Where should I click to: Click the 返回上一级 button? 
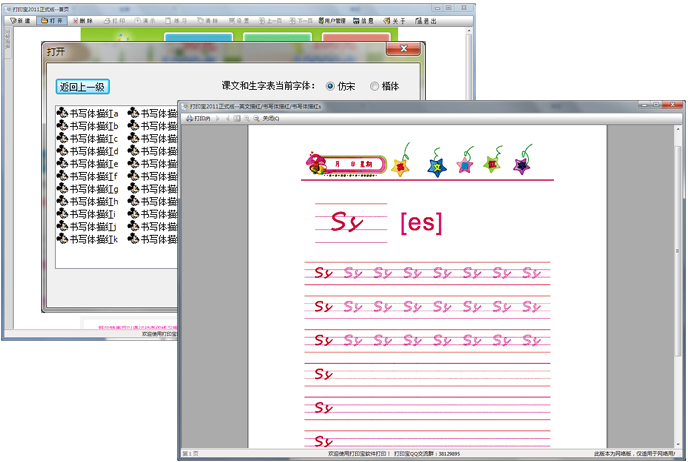click(x=83, y=87)
